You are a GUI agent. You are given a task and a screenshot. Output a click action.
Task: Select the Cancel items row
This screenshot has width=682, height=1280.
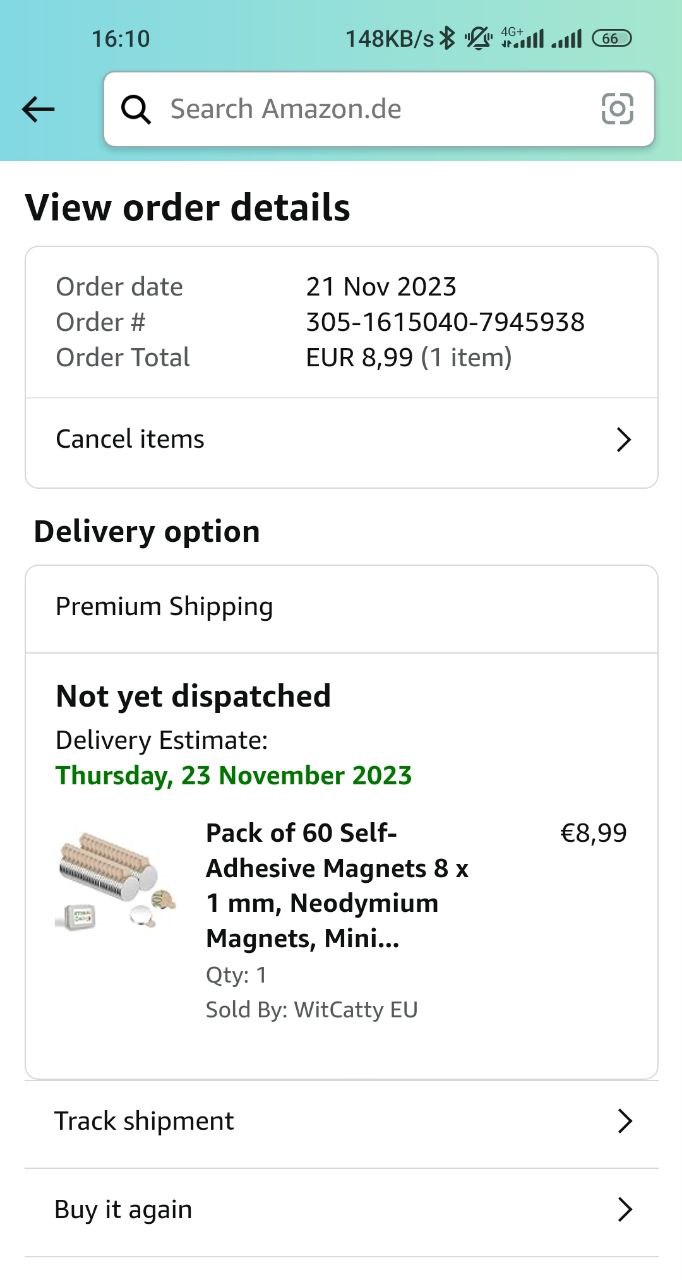click(130, 439)
